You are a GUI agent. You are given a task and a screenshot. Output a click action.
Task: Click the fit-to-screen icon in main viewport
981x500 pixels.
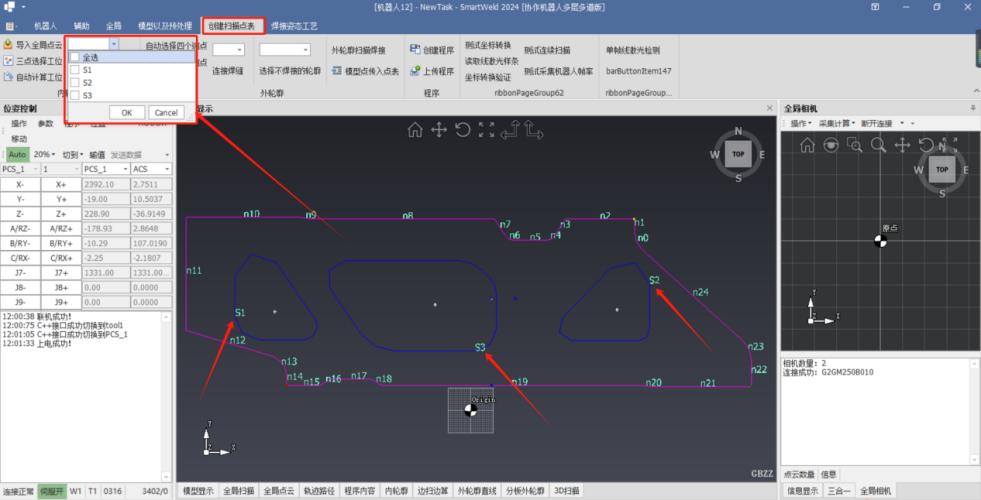click(486, 129)
